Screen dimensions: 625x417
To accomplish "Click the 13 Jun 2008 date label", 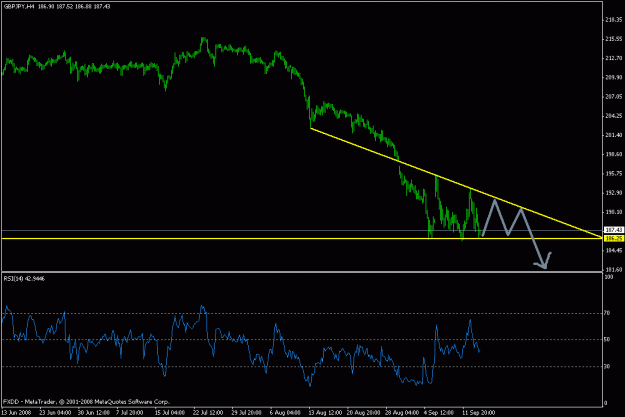I will [x=16, y=412].
